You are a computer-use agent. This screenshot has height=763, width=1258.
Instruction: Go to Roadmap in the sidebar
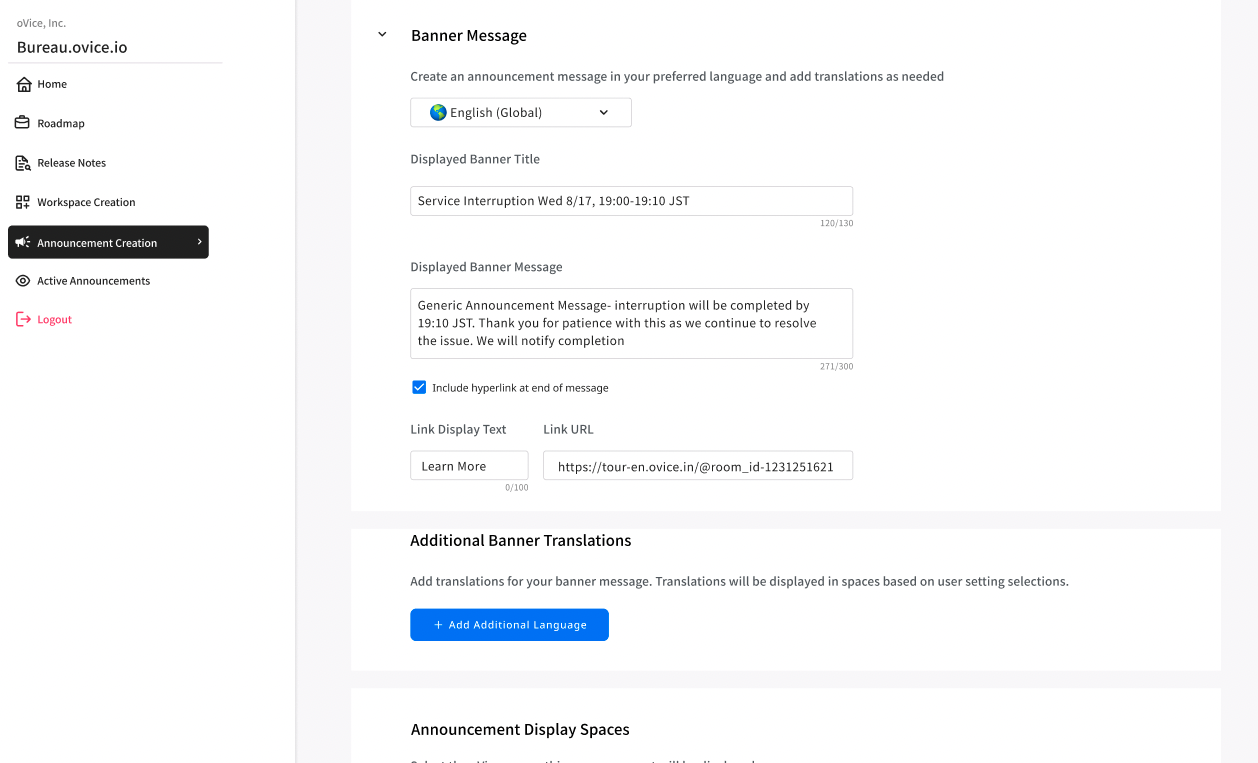(x=61, y=124)
